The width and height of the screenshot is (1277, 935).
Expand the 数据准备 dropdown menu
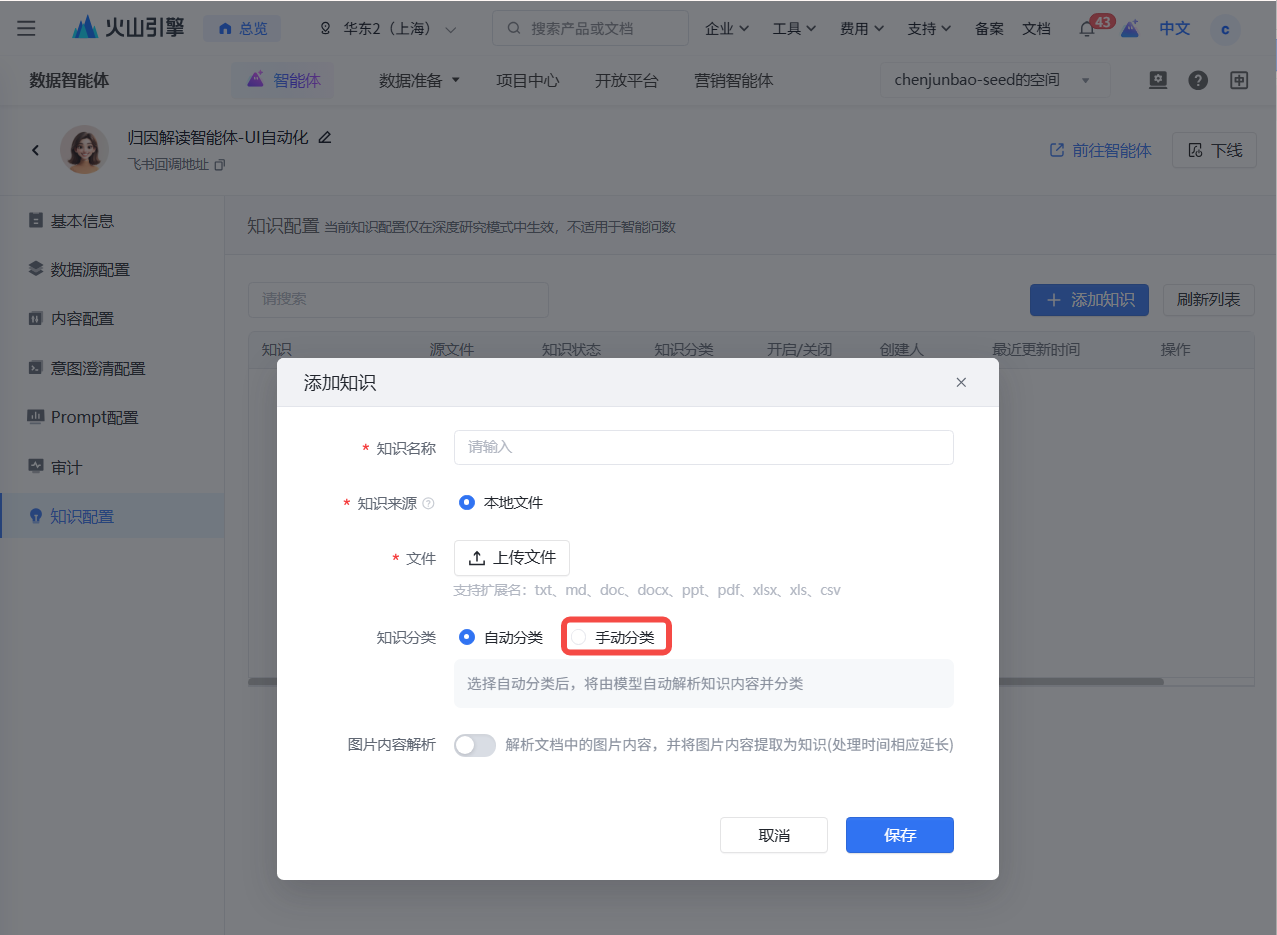419,80
